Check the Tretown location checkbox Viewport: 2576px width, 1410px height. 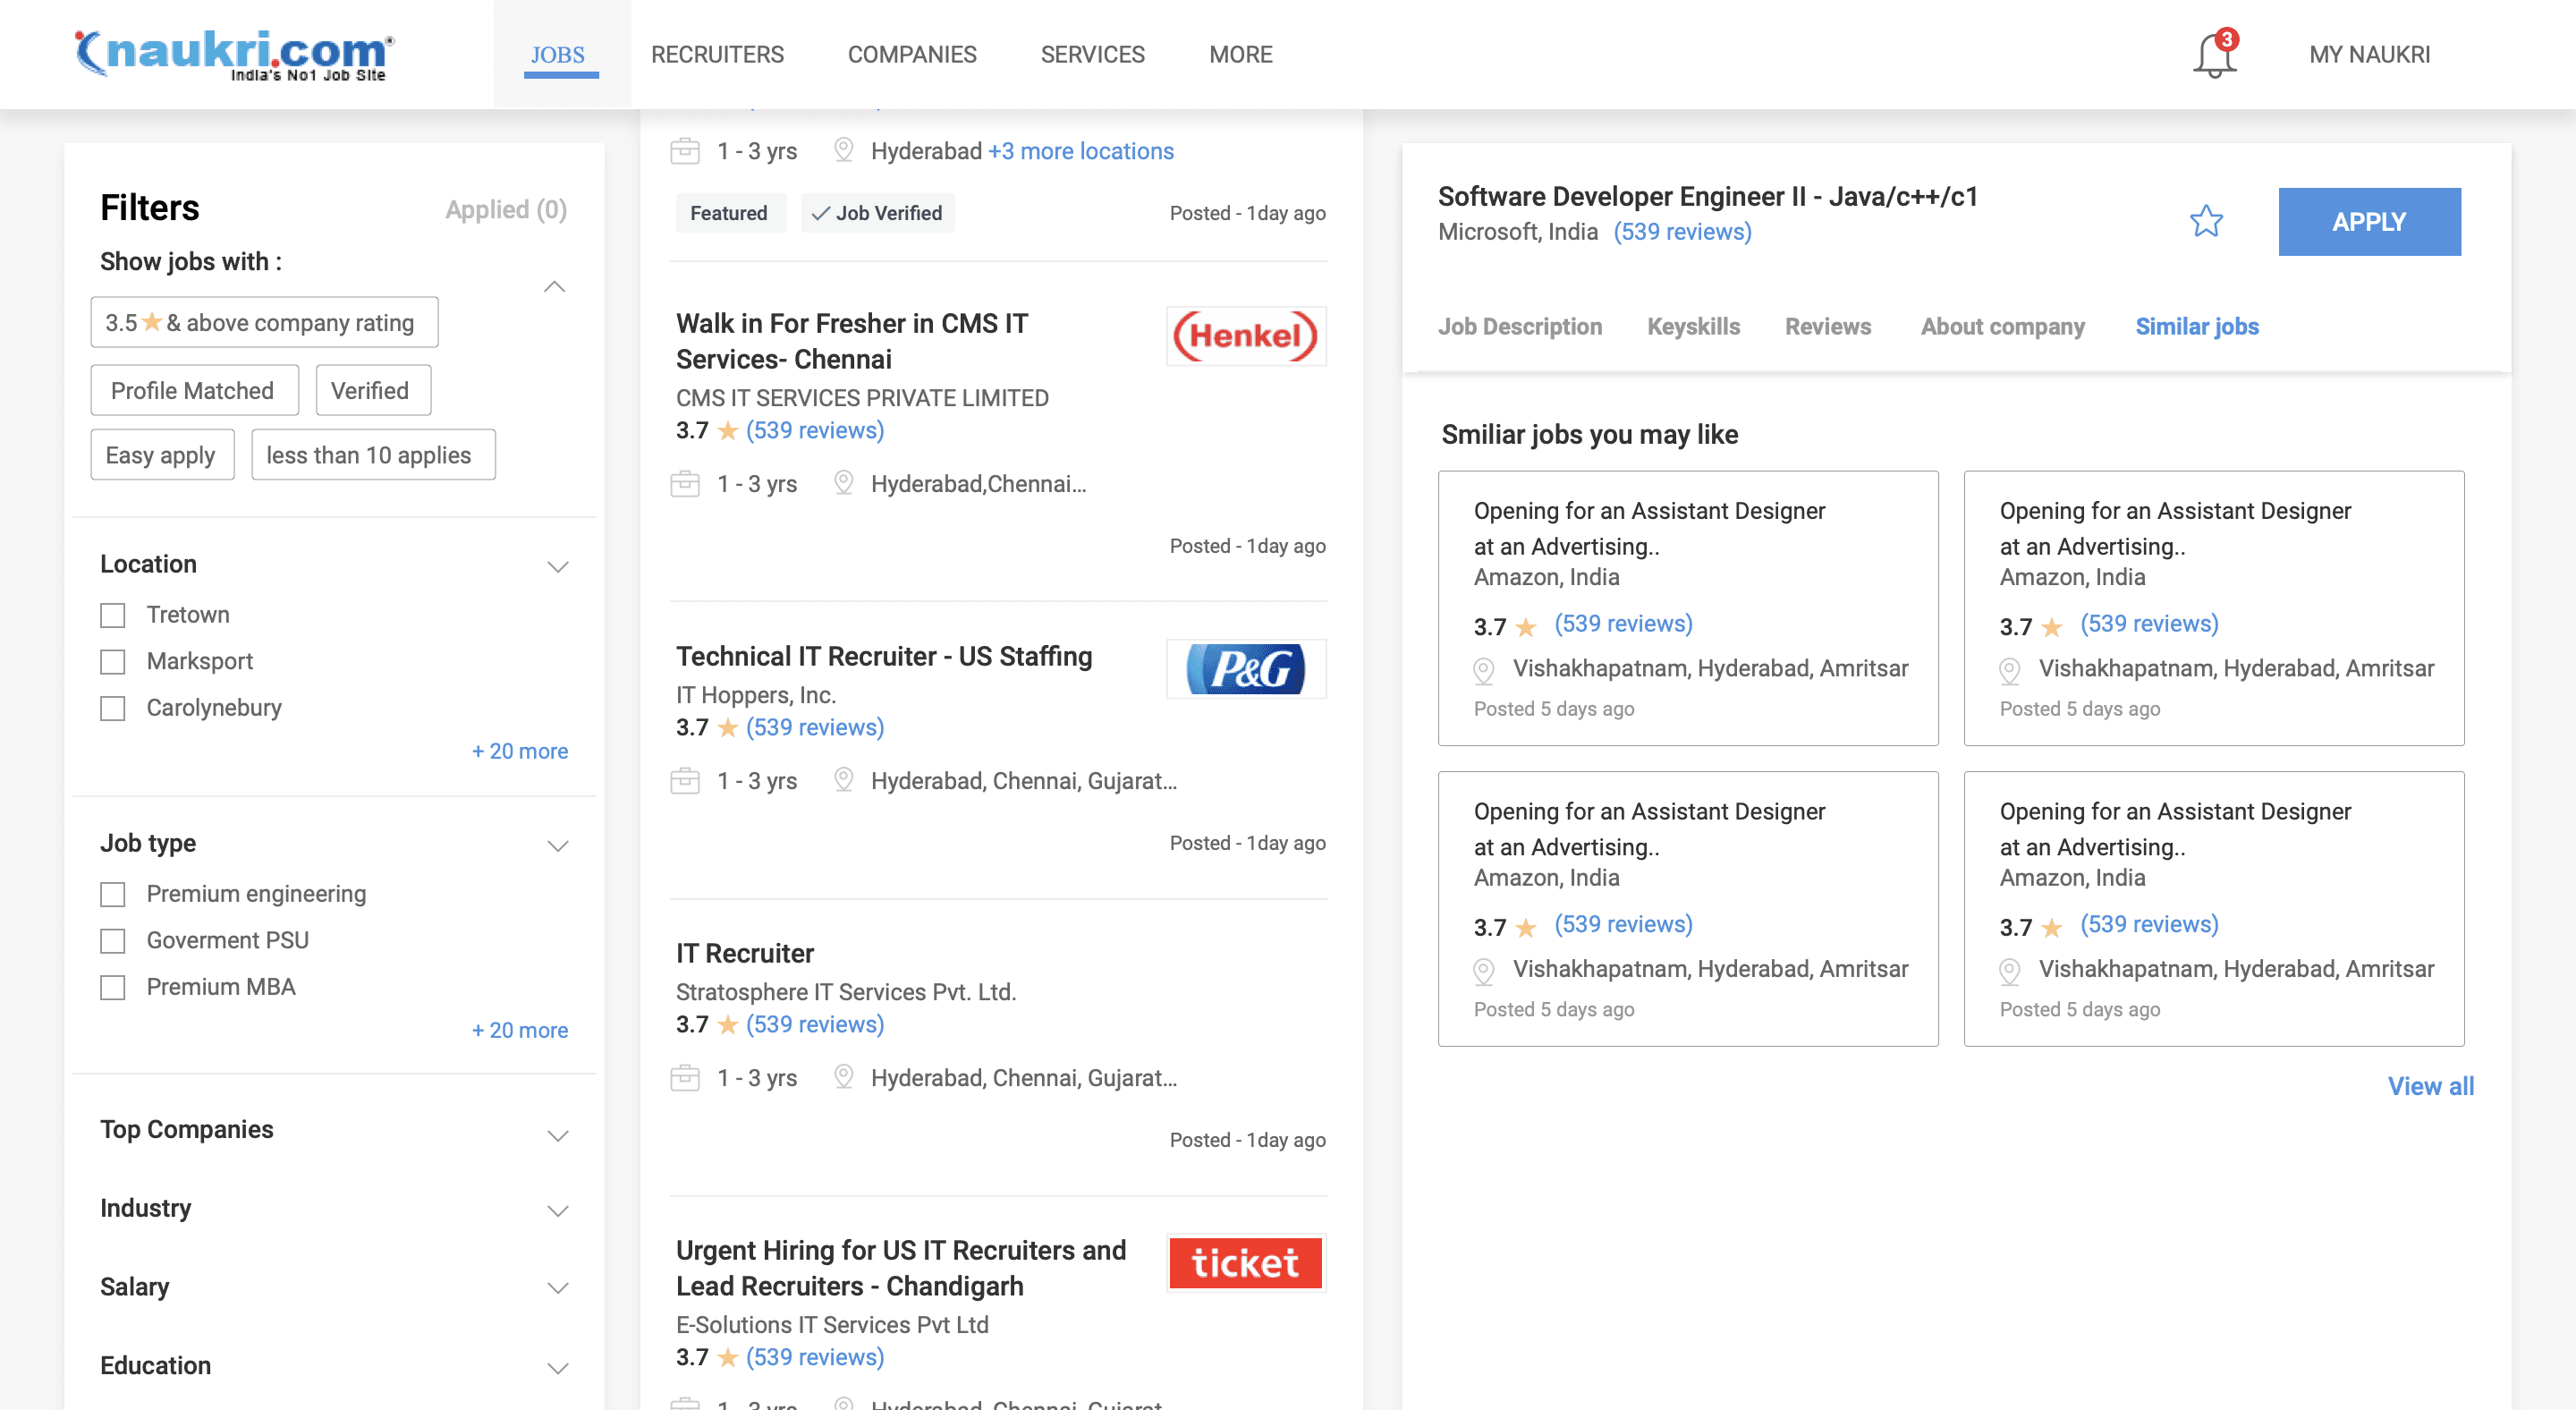[113, 615]
